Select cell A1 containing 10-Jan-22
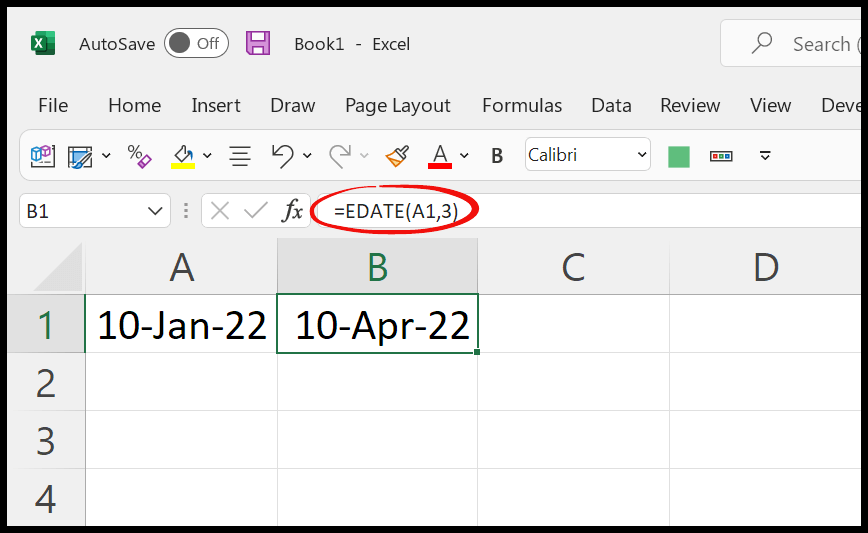Screen dimensions: 868x533 (x=182, y=323)
